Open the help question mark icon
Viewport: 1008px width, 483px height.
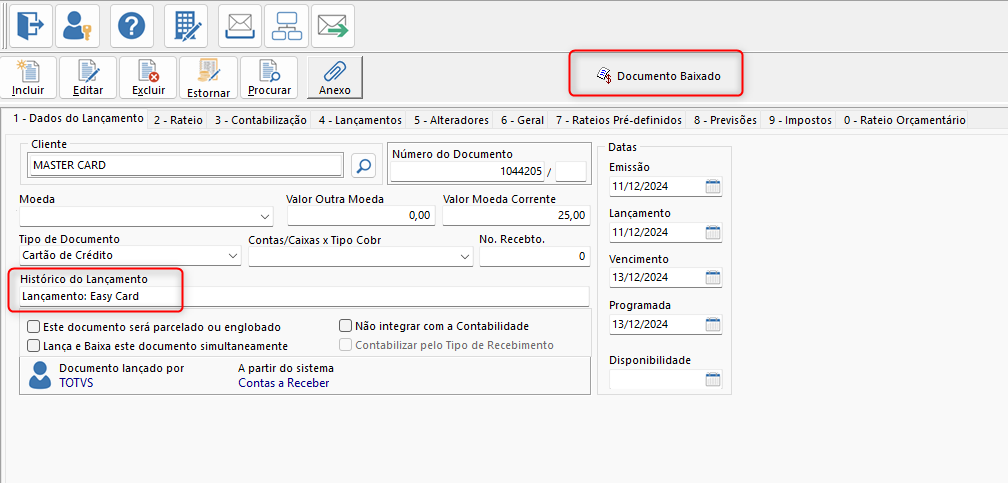point(131,25)
